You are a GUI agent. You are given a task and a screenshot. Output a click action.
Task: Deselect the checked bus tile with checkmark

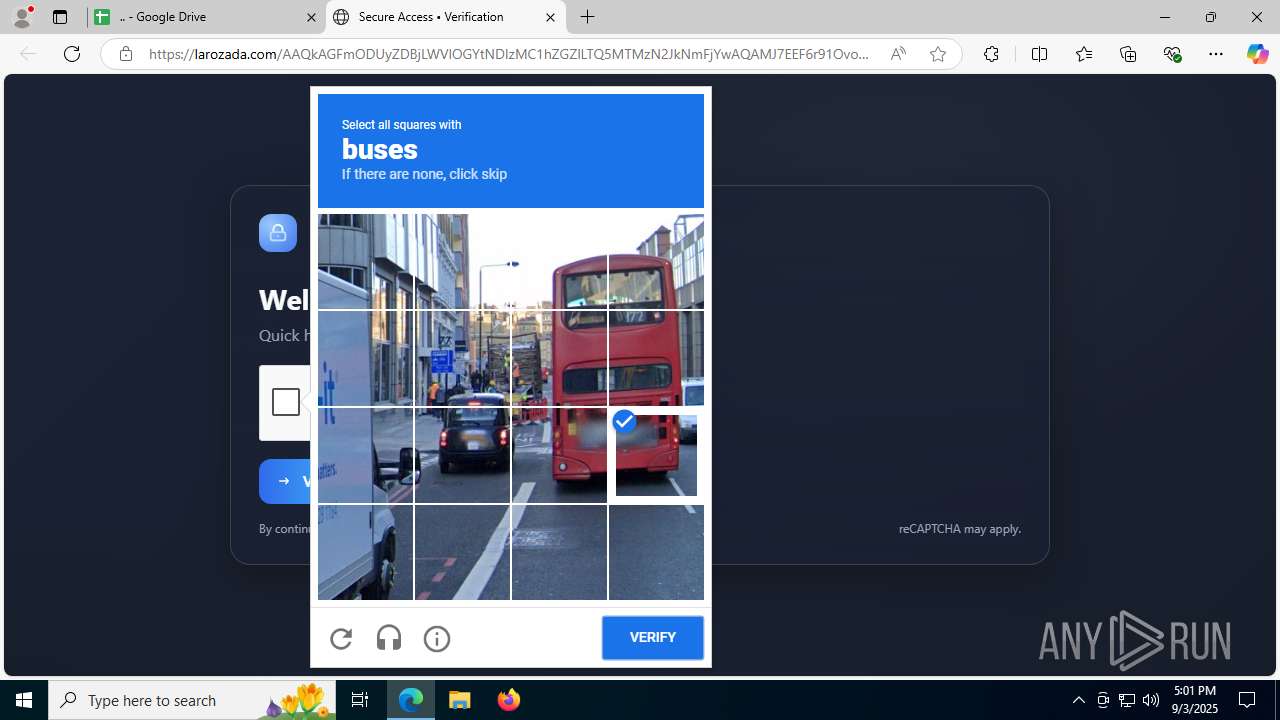pos(656,455)
